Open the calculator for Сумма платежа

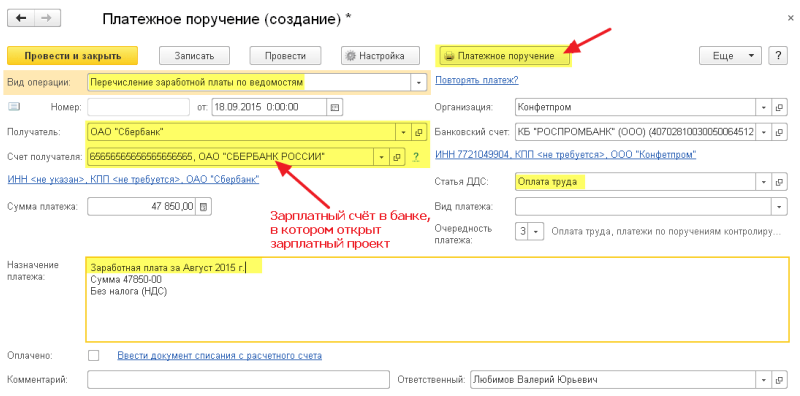[x=204, y=207]
